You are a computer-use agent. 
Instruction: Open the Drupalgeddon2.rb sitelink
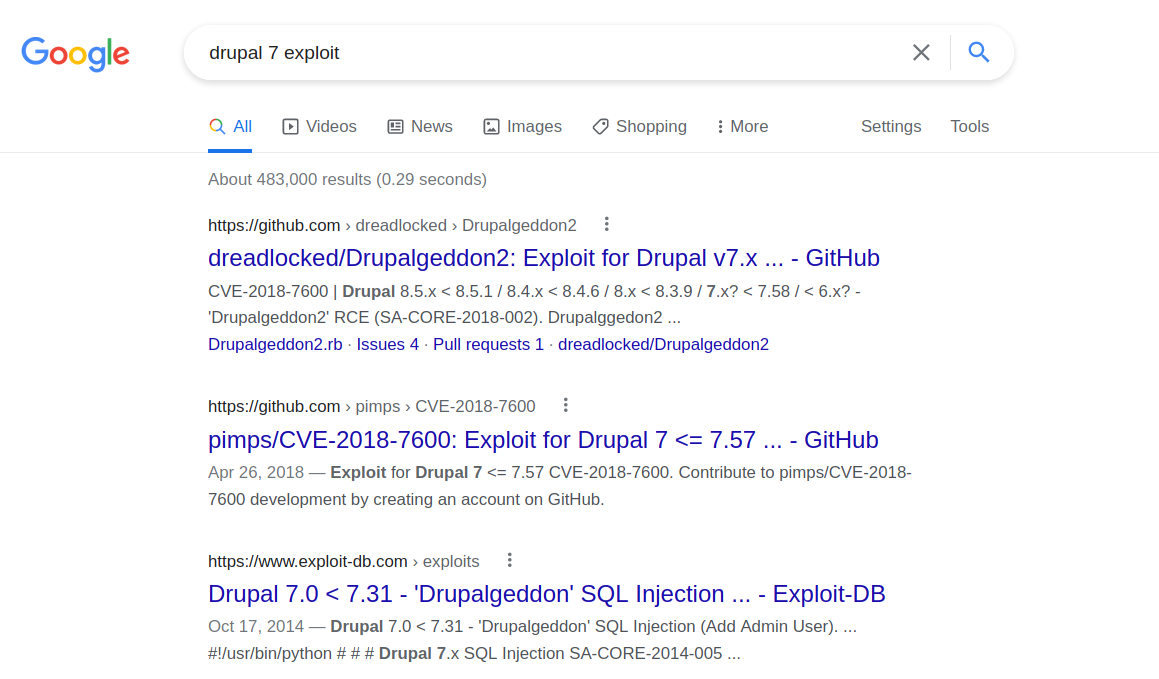(275, 344)
